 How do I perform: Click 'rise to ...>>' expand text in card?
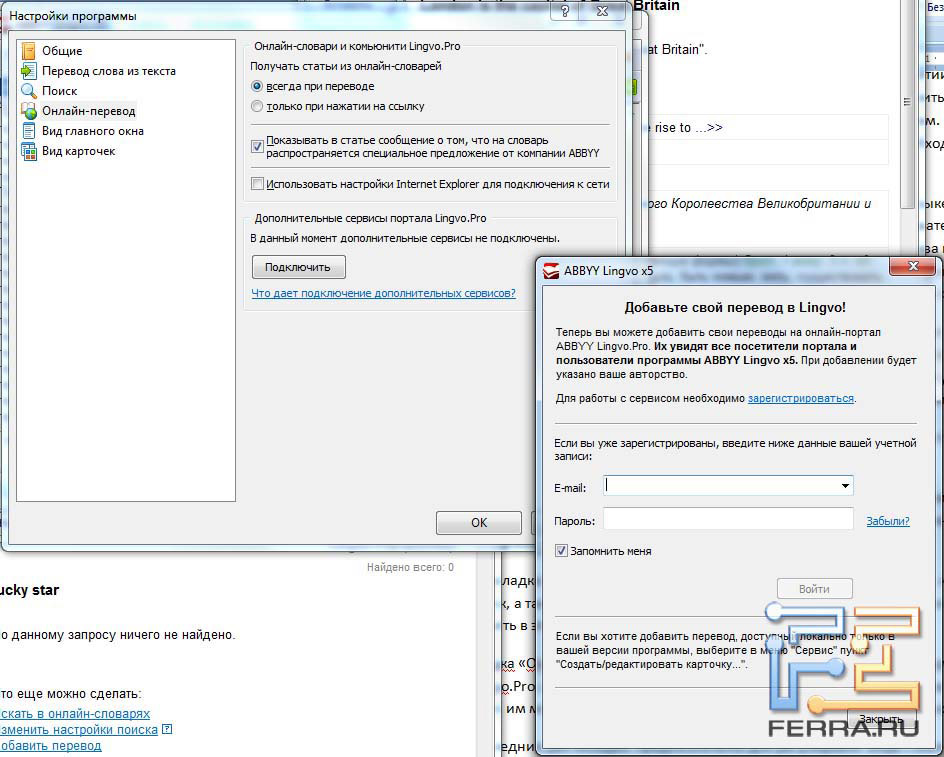688,128
